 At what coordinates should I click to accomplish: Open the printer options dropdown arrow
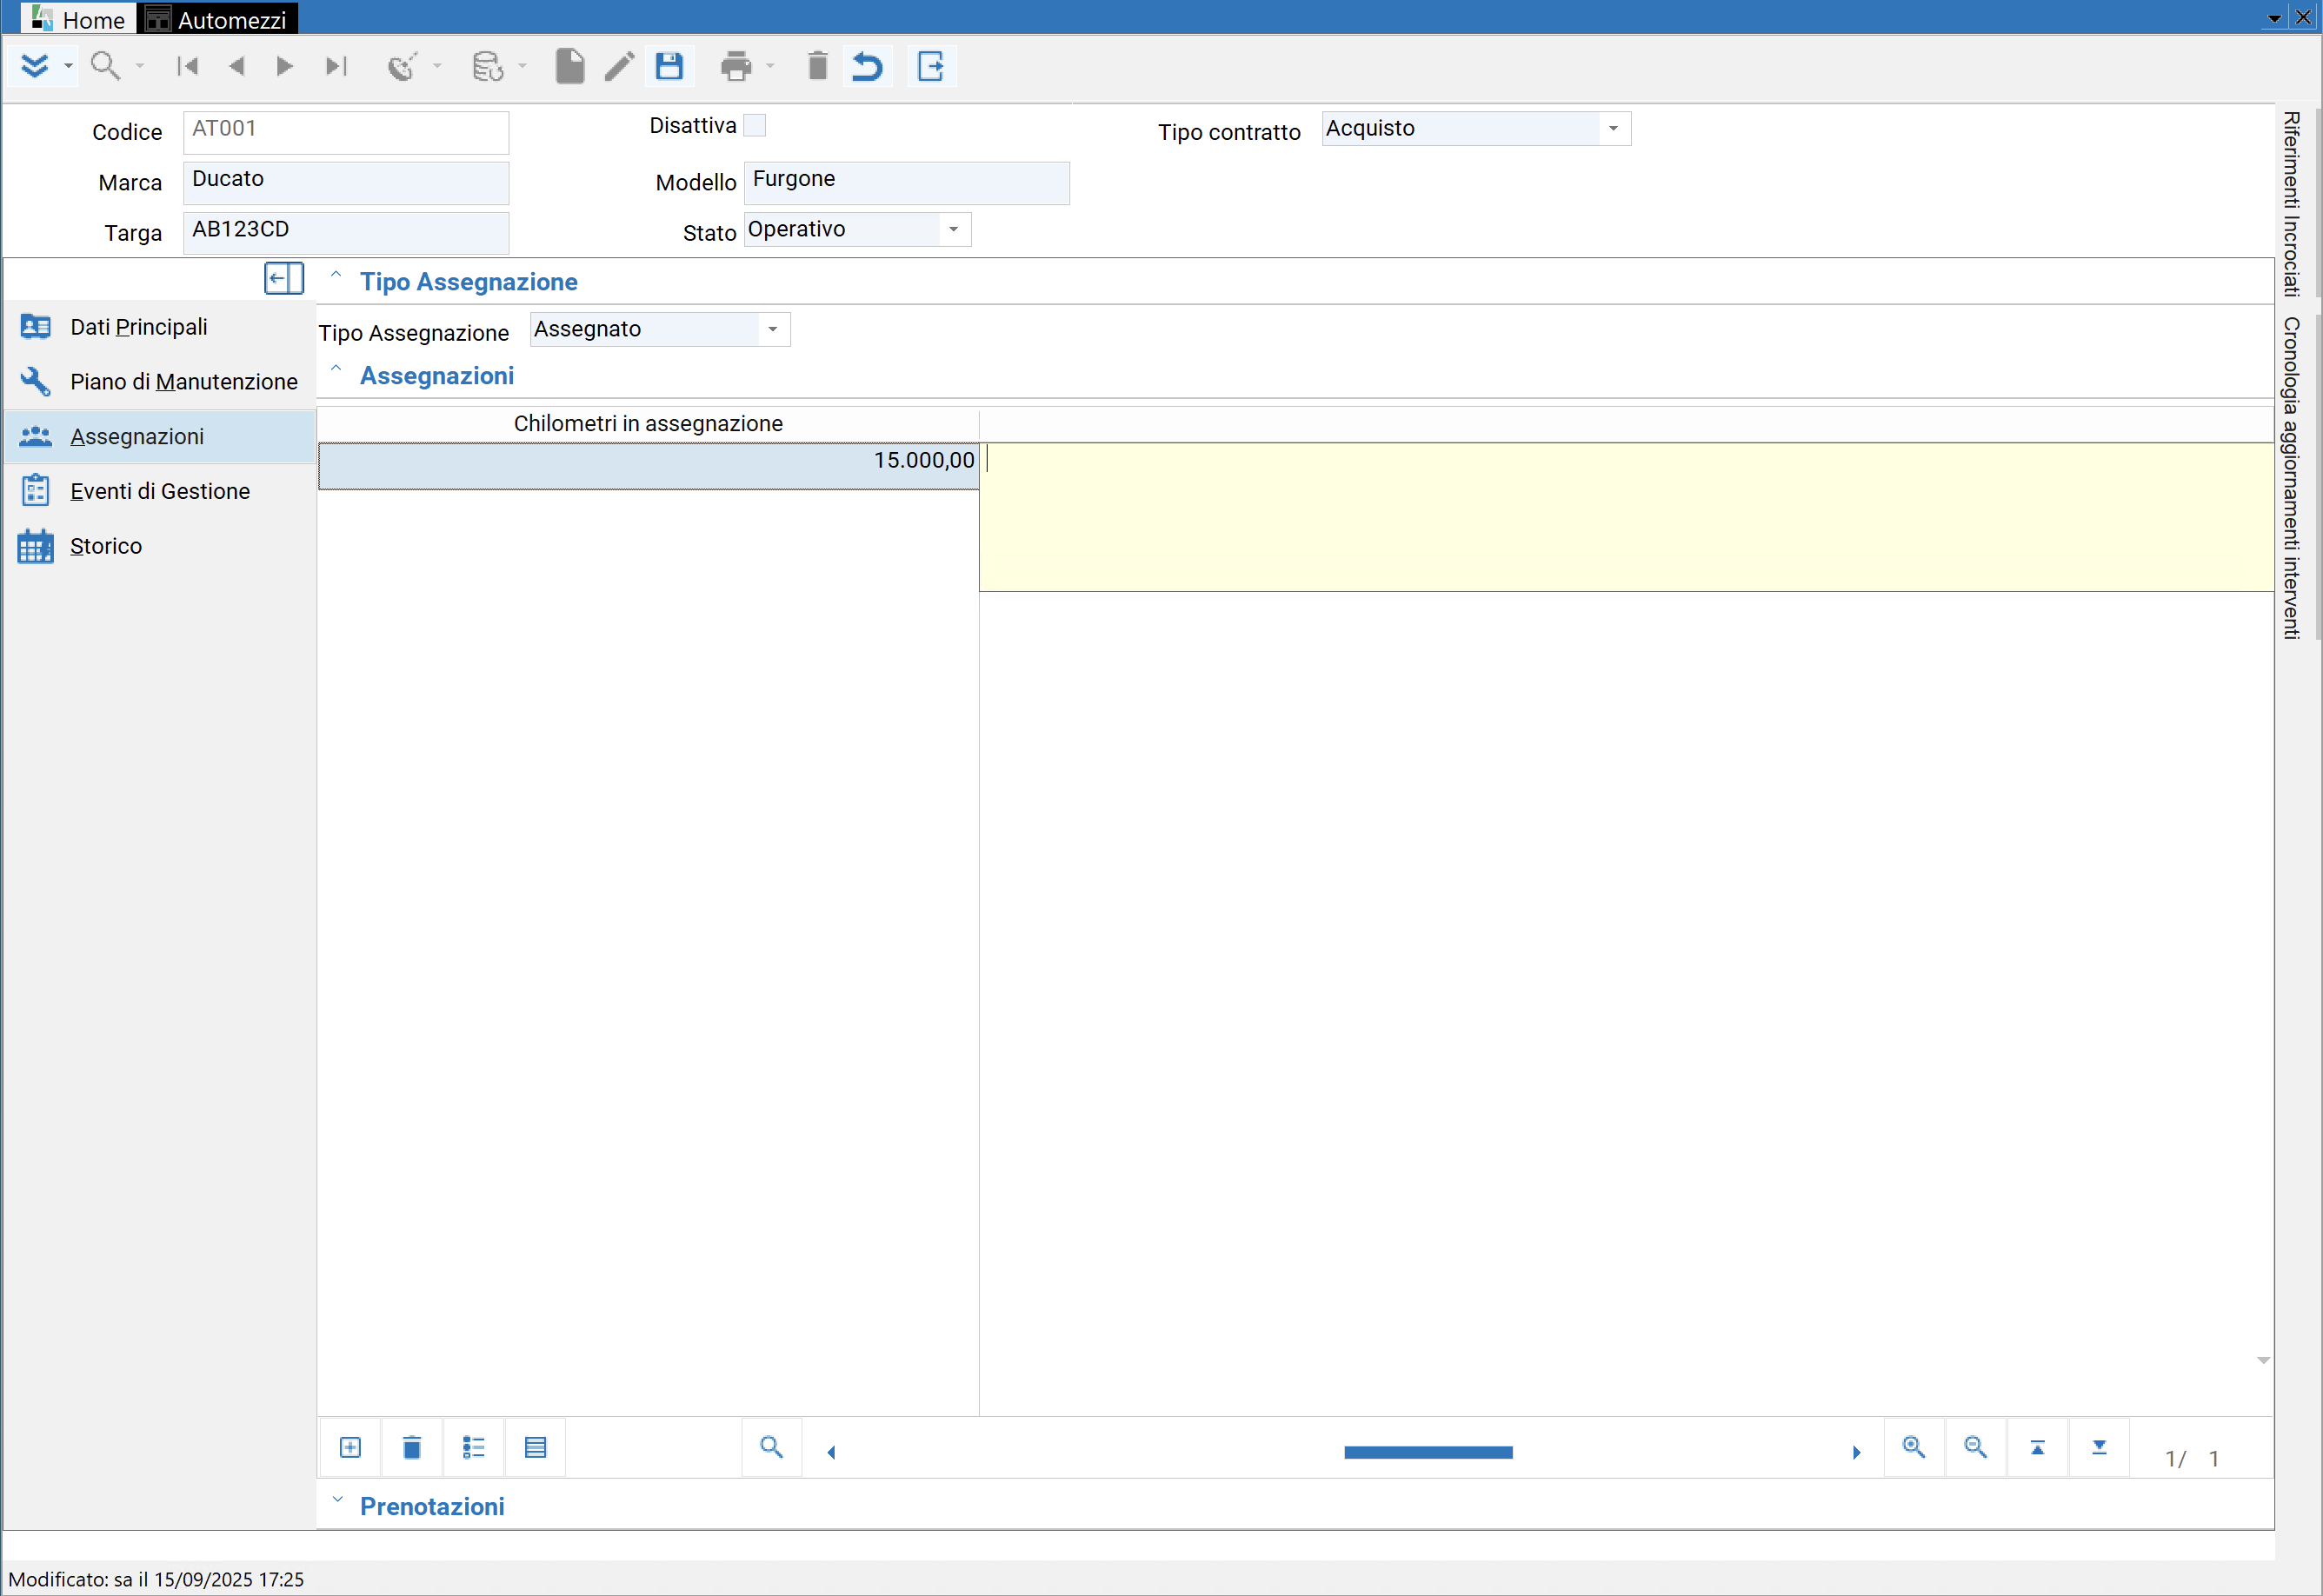tap(770, 66)
